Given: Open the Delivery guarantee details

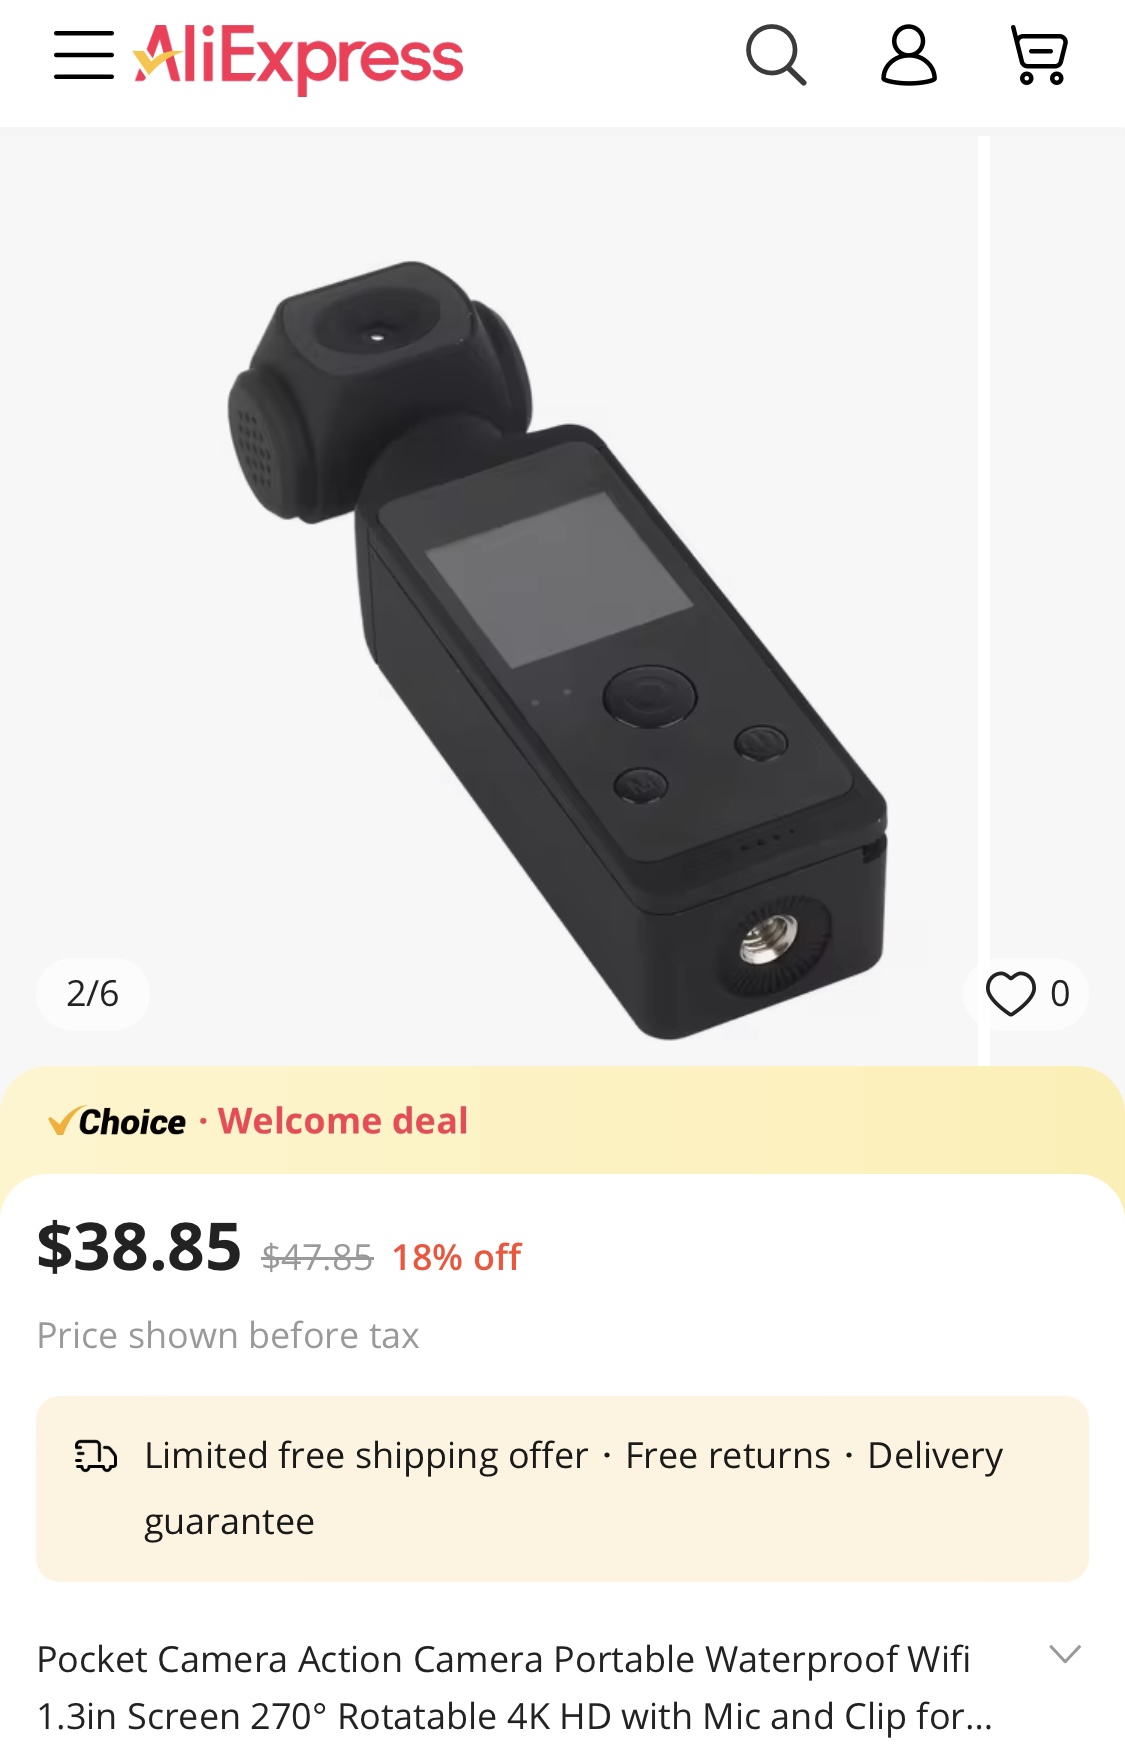Looking at the screenshot, I should point(935,1456).
